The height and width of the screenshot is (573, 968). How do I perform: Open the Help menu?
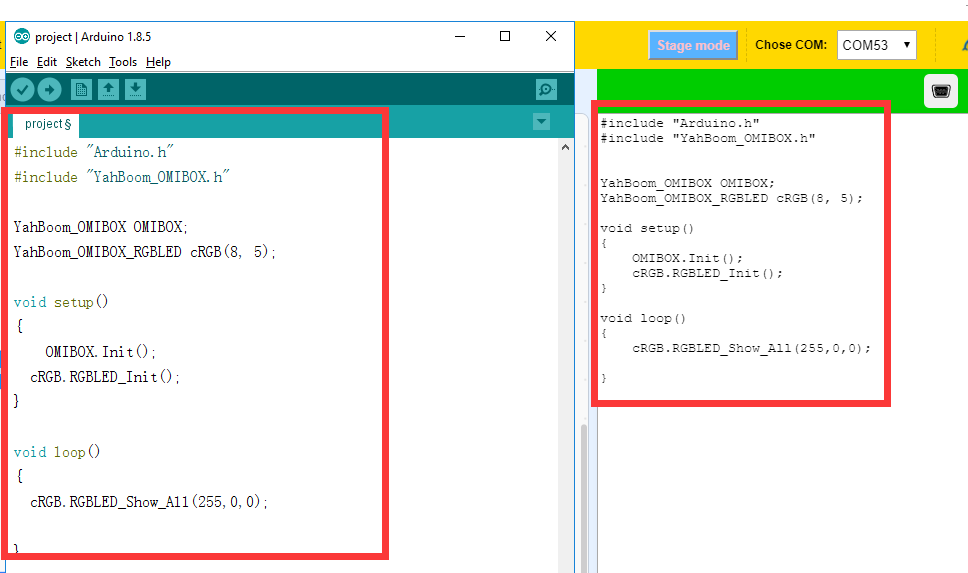(x=158, y=62)
